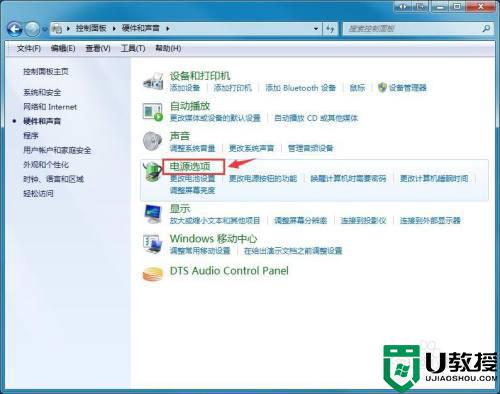Screen dimensions: 500x394
Task: Open the 自动播放 heading
Action: pyautogui.click(x=190, y=106)
